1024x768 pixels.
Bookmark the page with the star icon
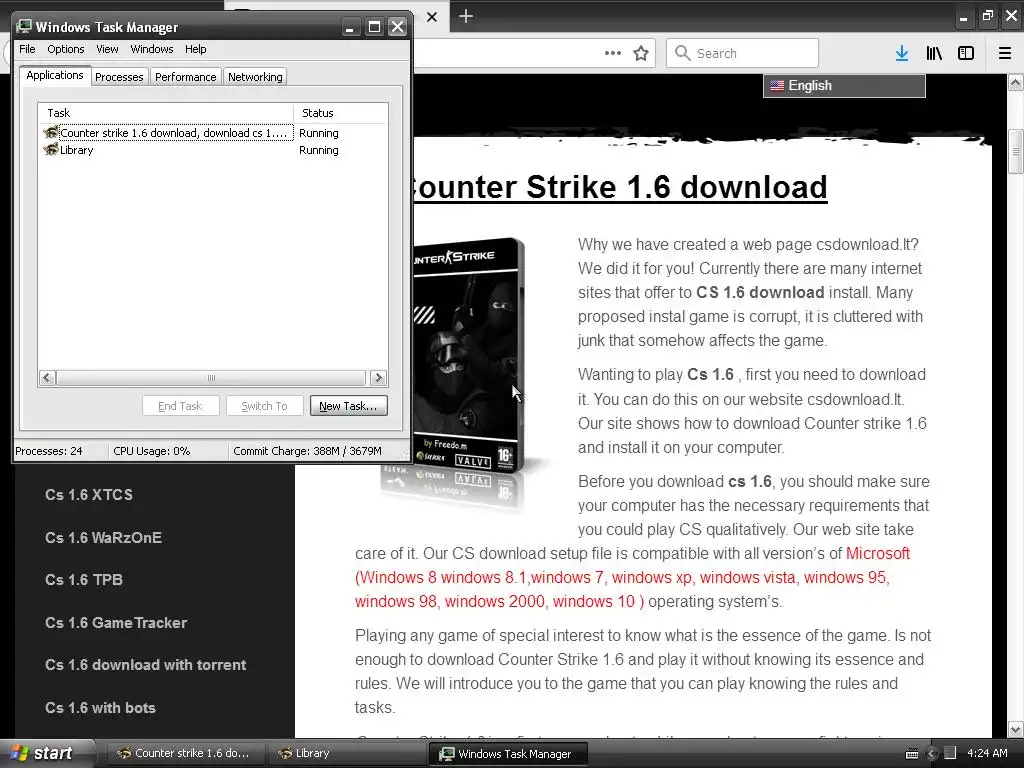point(641,53)
